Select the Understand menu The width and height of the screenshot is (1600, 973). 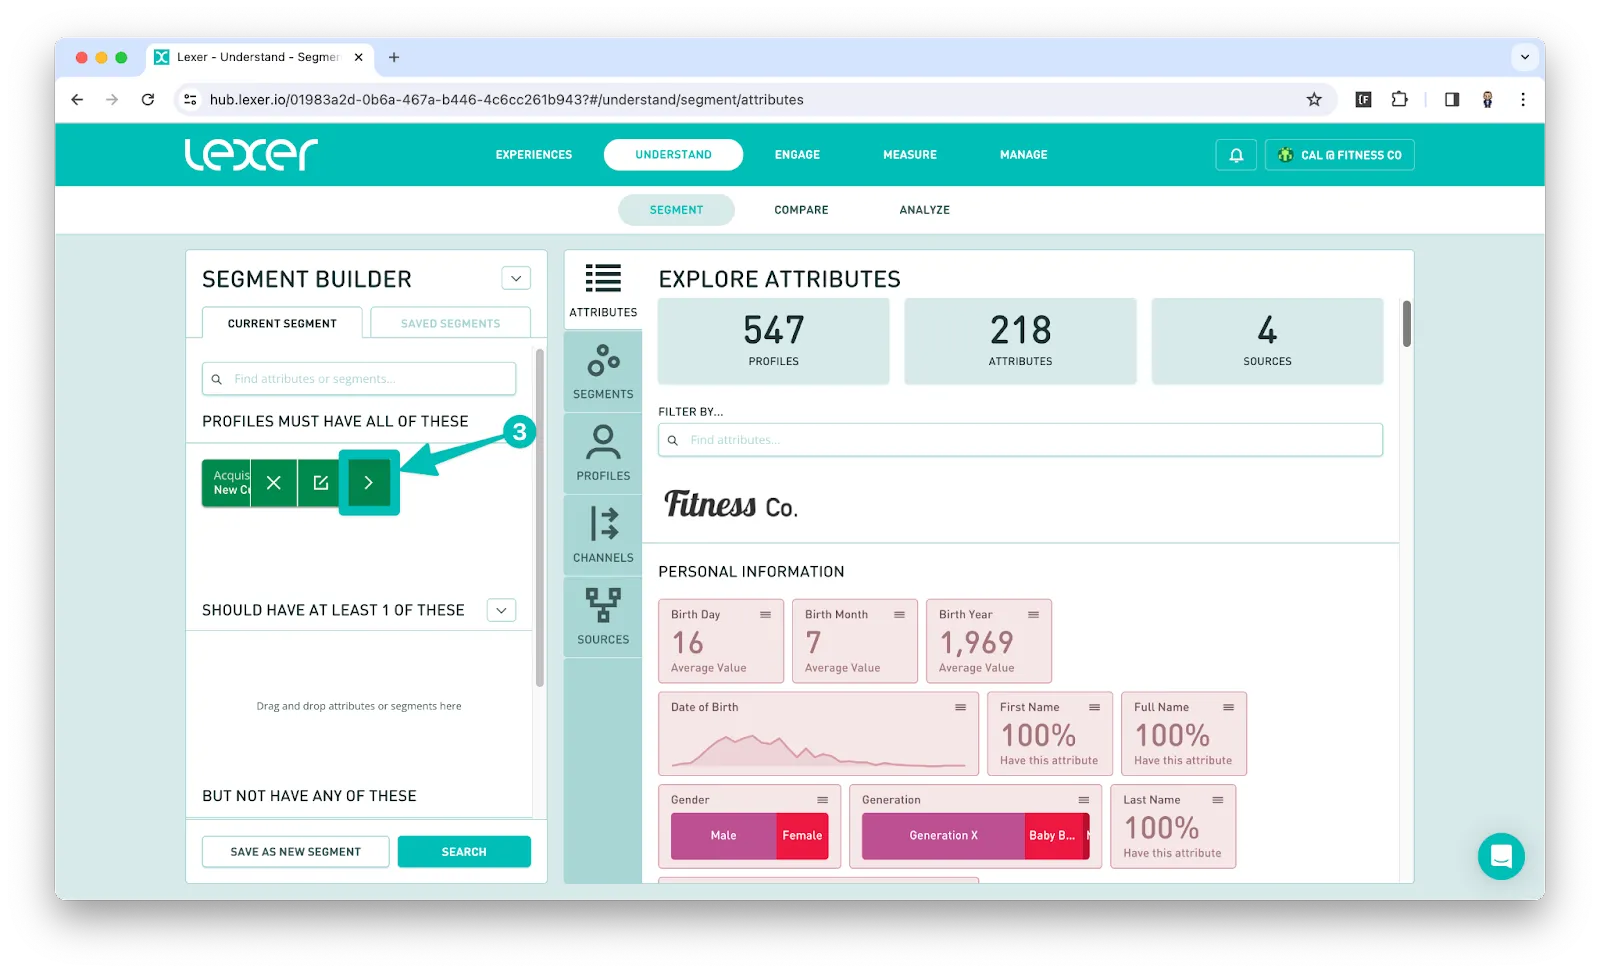coord(673,155)
